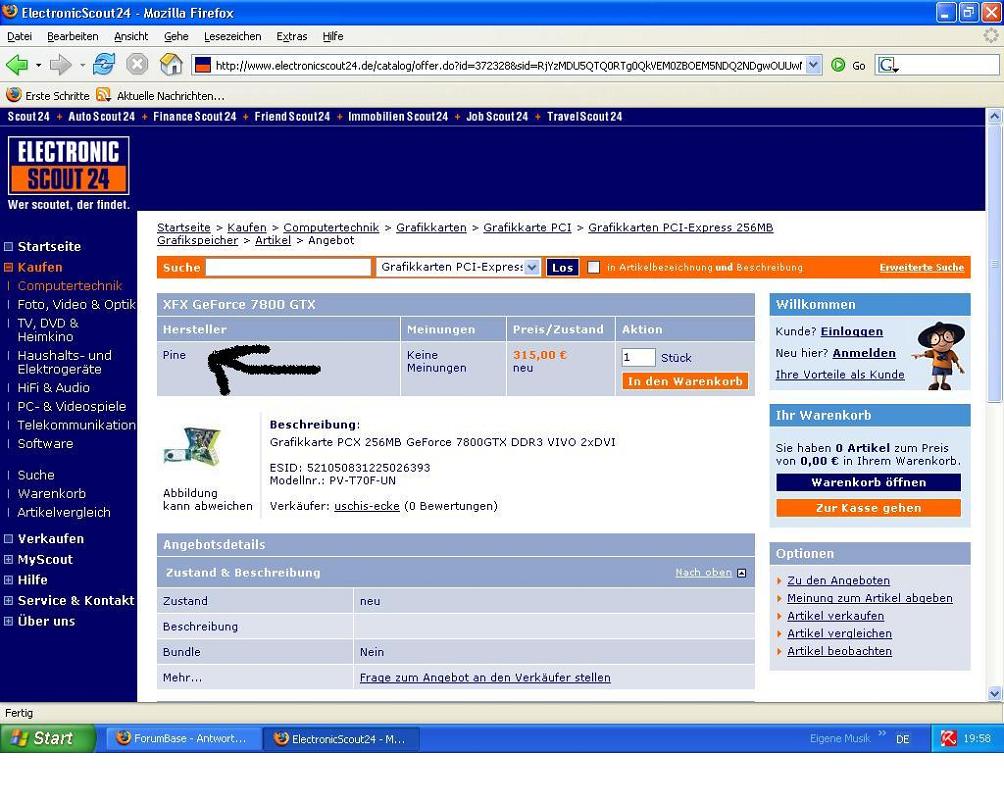Click the Firefox throbber activity icon
Viewport: 1004px width, 804px height.
click(991, 36)
